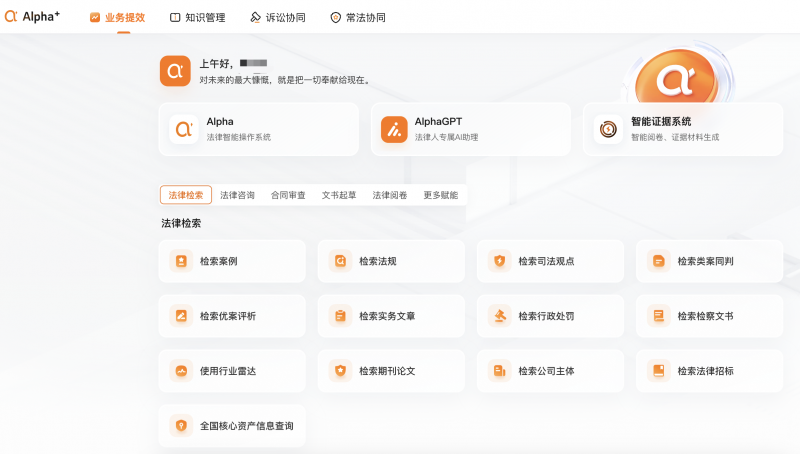Click the Alpha+ logo in header

click(x=33, y=17)
